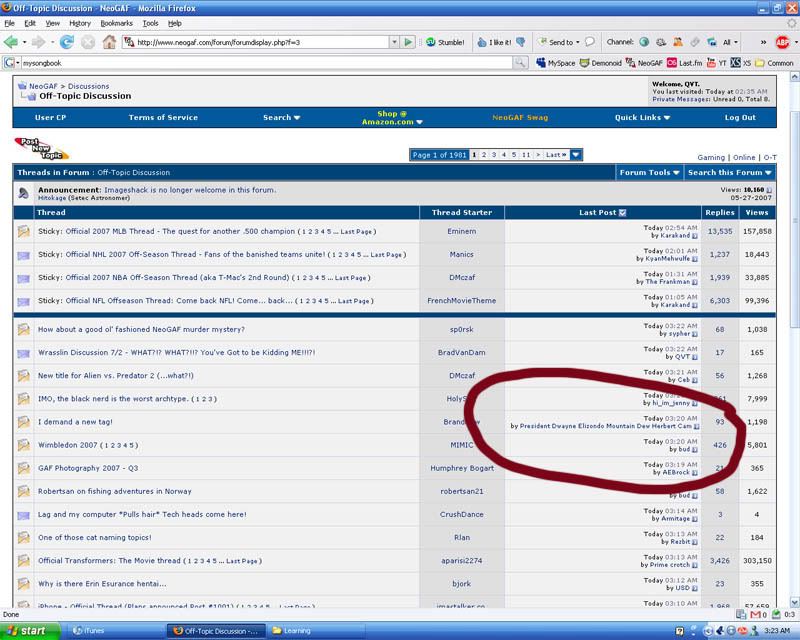Click the Log Out link
Screen dimensions: 800x640
tap(740, 117)
